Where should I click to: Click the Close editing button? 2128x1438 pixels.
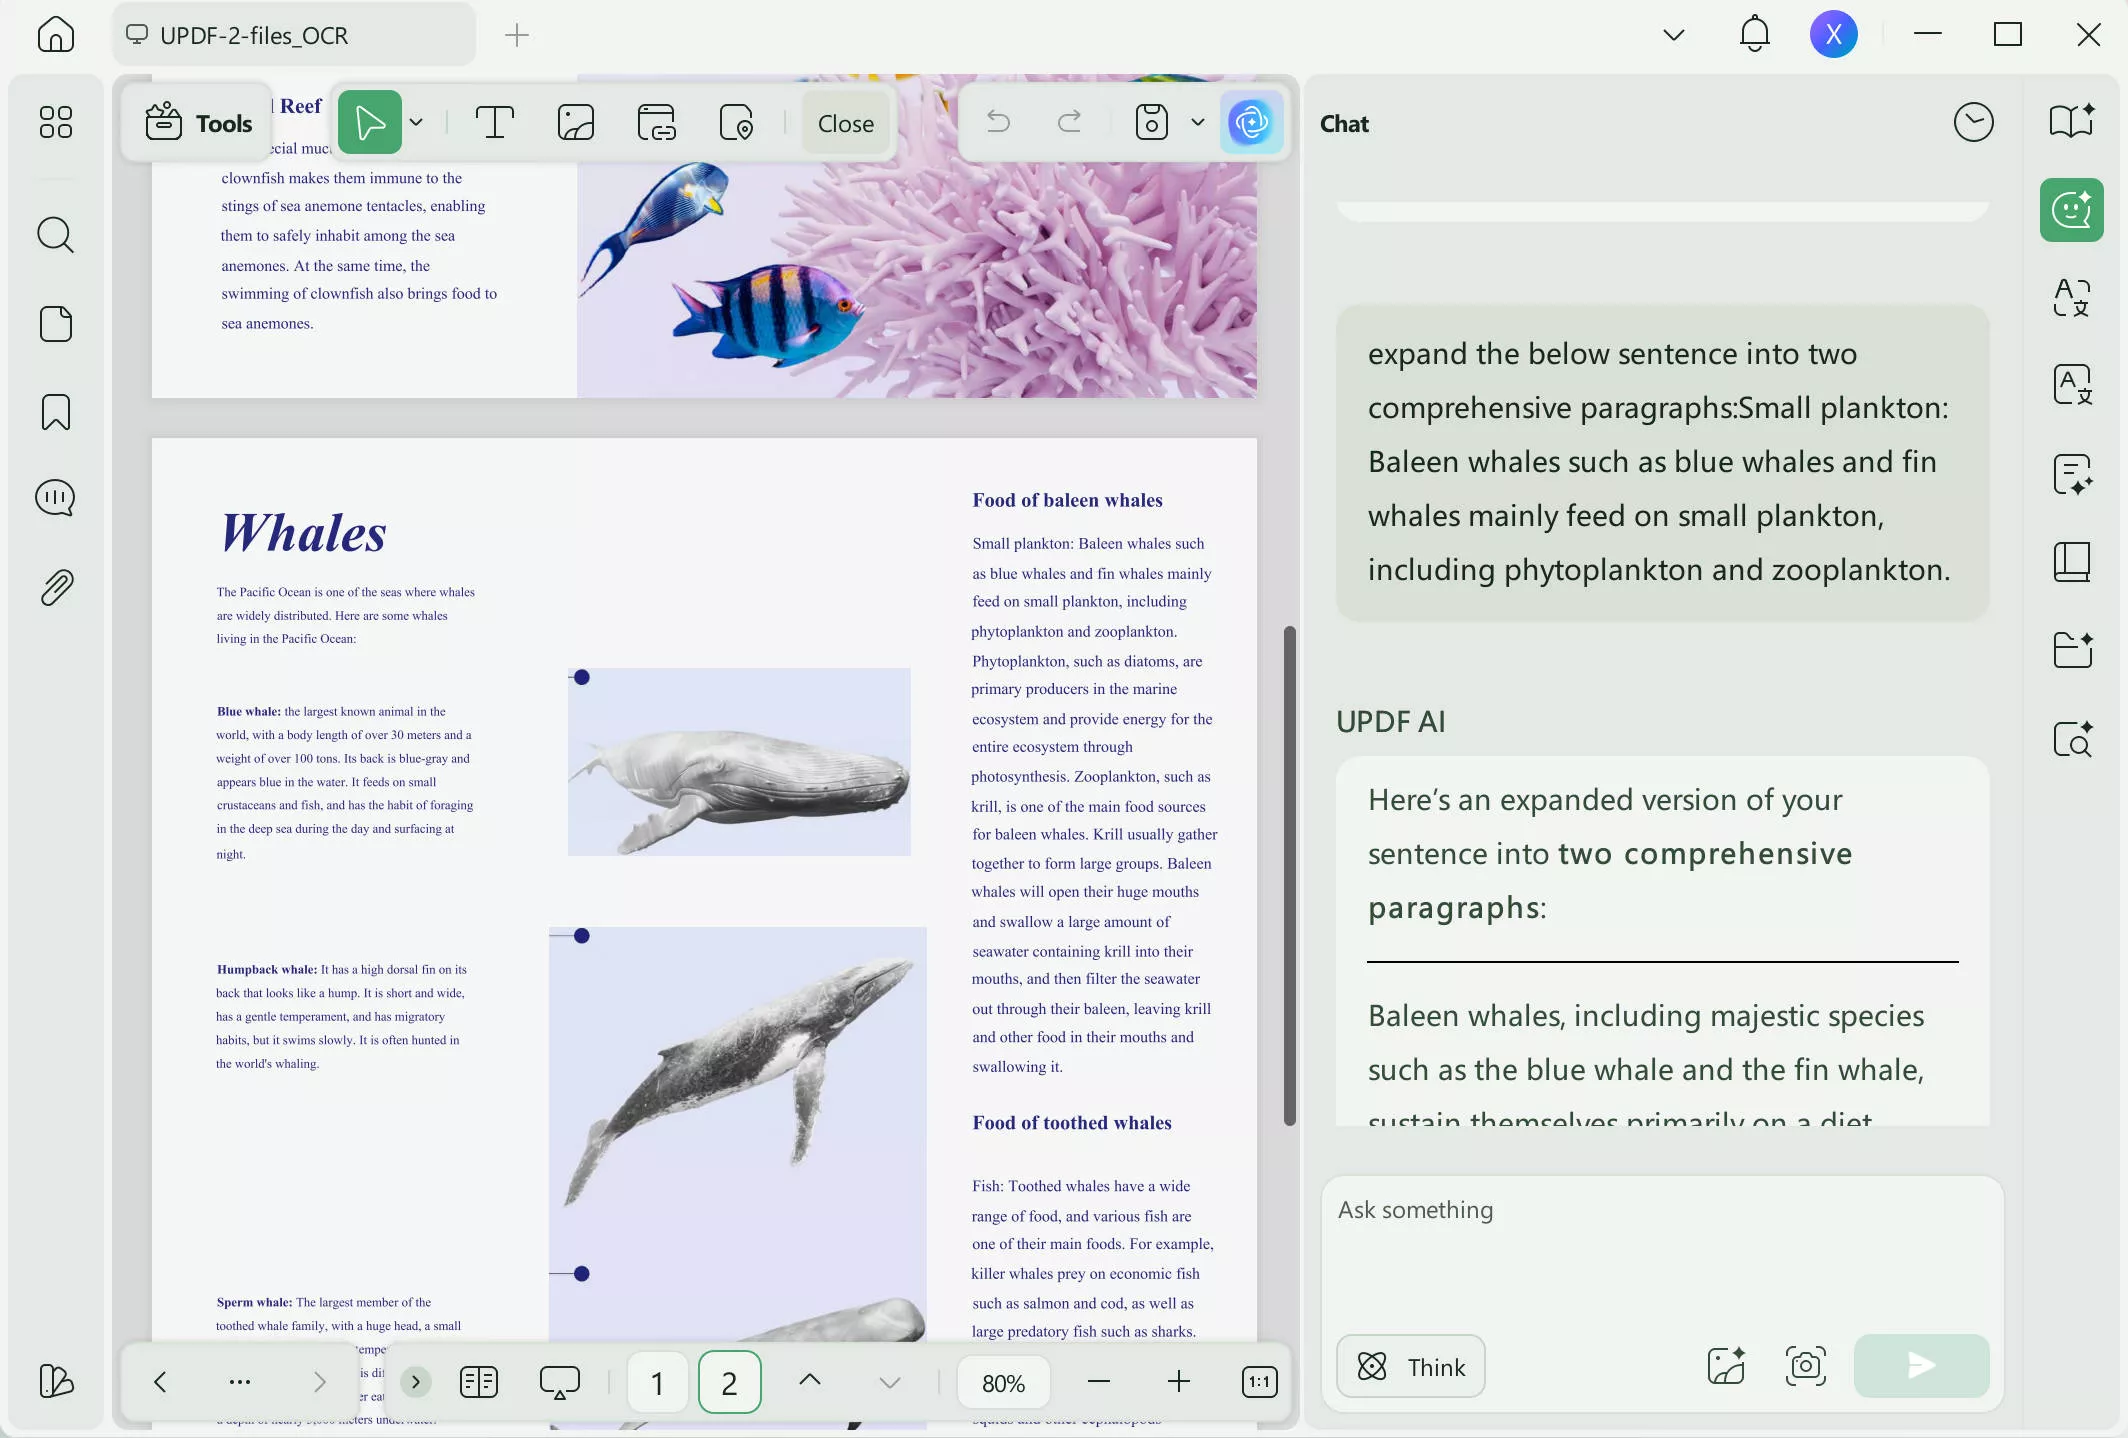coord(845,123)
